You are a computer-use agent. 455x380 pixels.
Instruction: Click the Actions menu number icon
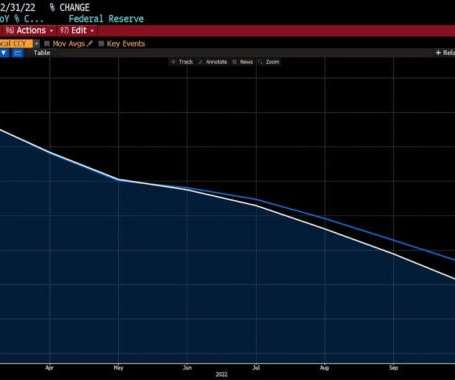10,30
